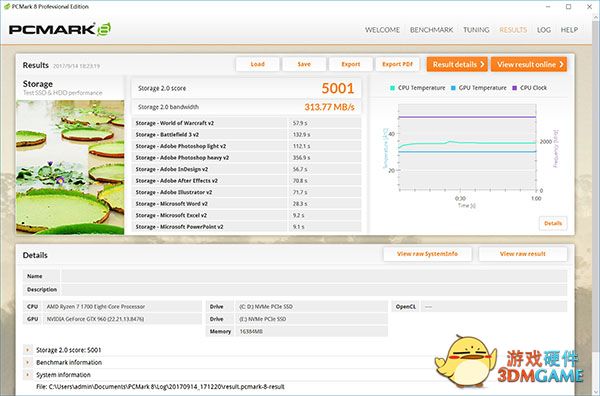Click the Name input field

click(314, 276)
